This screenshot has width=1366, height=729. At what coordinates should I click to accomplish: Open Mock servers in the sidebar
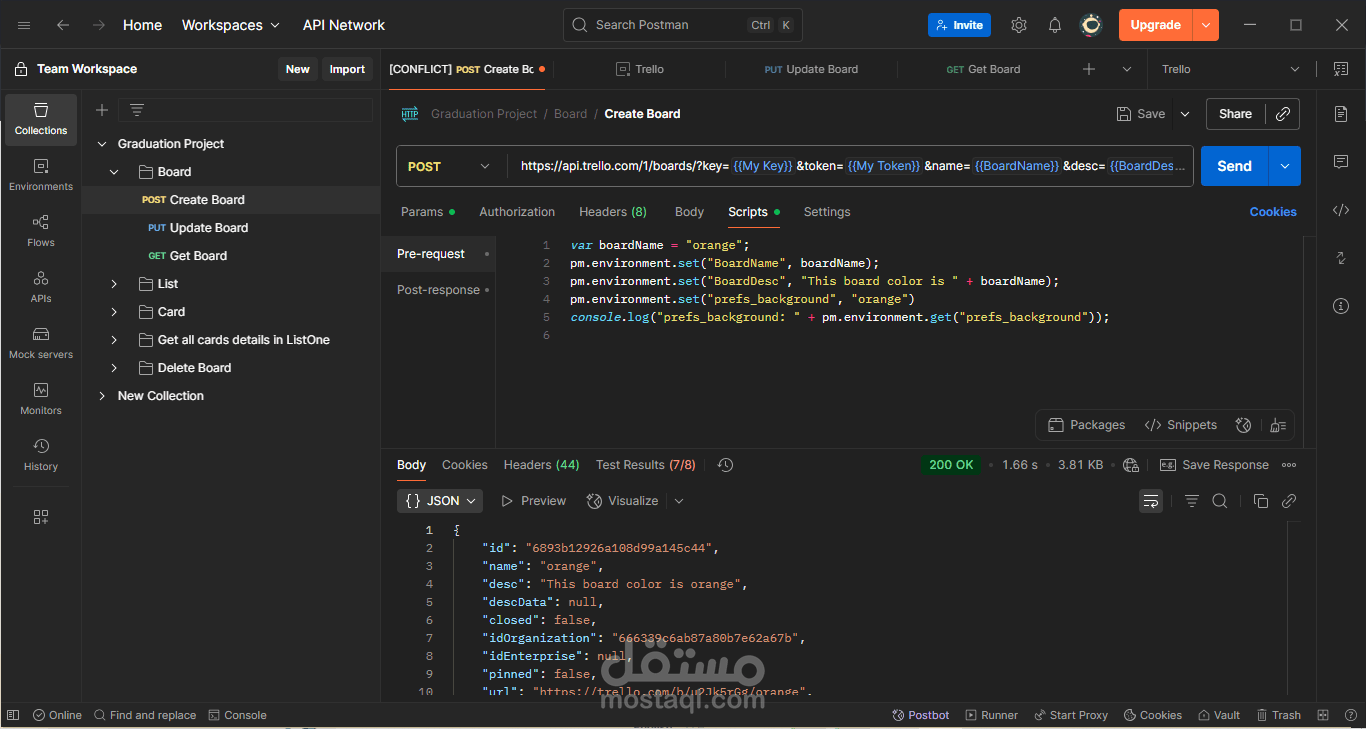click(41, 343)
